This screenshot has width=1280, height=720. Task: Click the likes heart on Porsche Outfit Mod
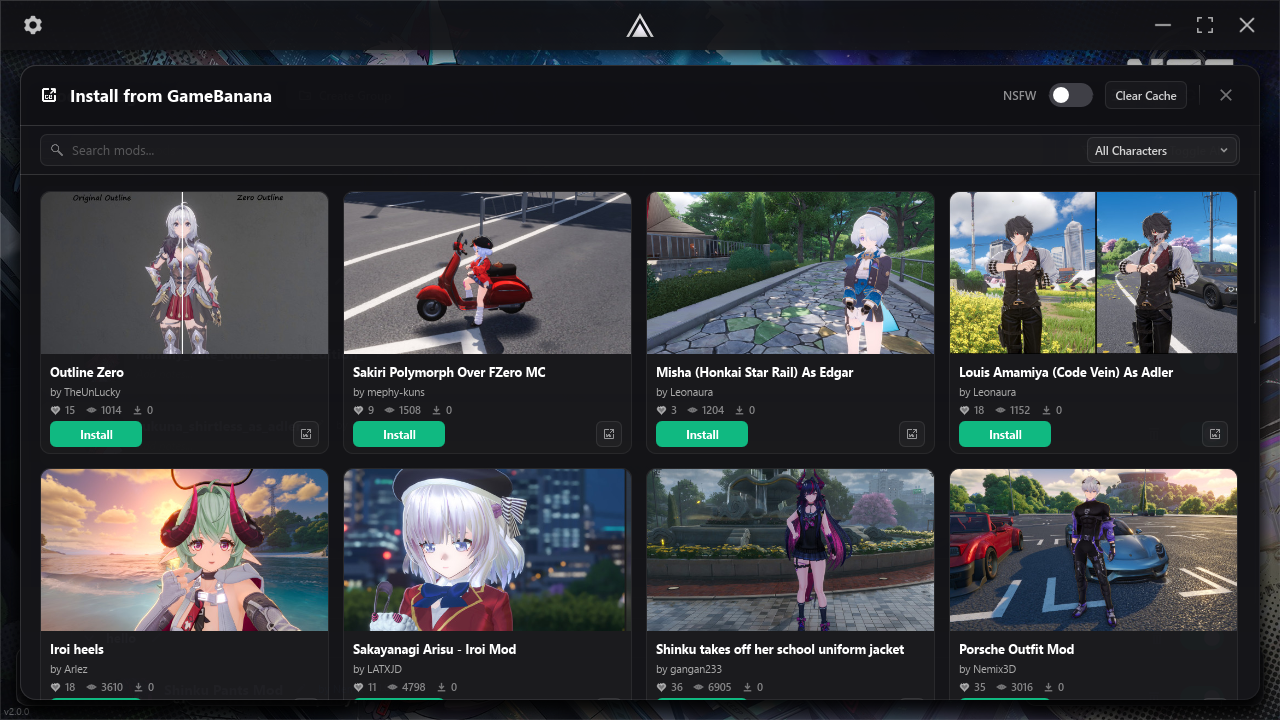964,687
